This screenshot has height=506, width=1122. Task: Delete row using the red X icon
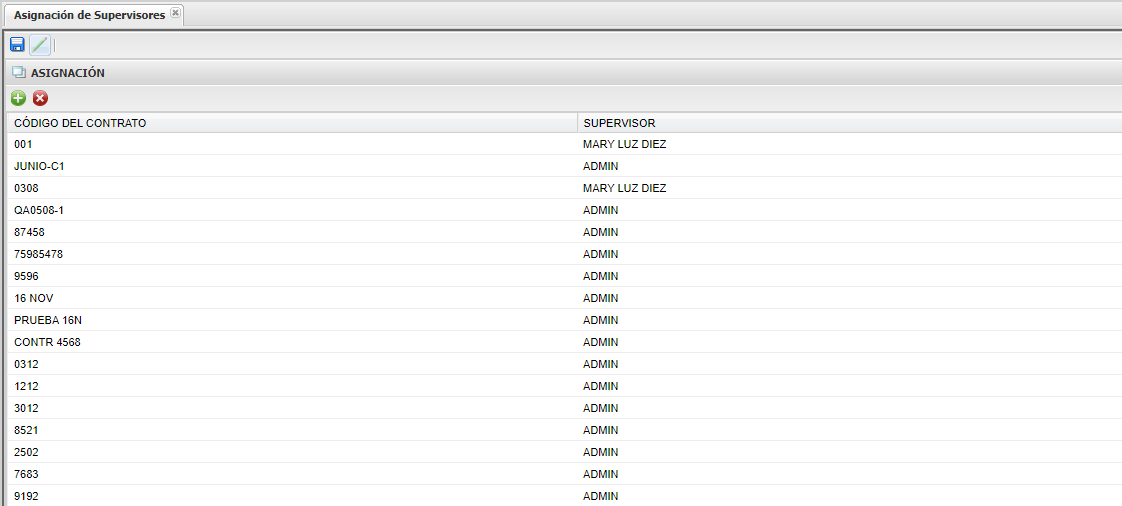tap(40, 98)
